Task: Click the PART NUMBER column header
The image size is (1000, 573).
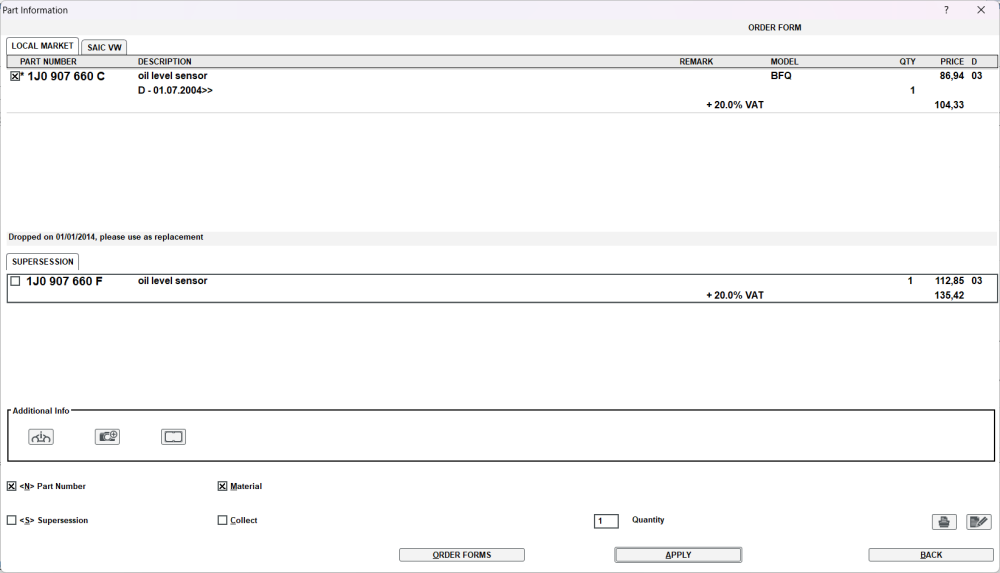Action: click(x=48, y=62)
